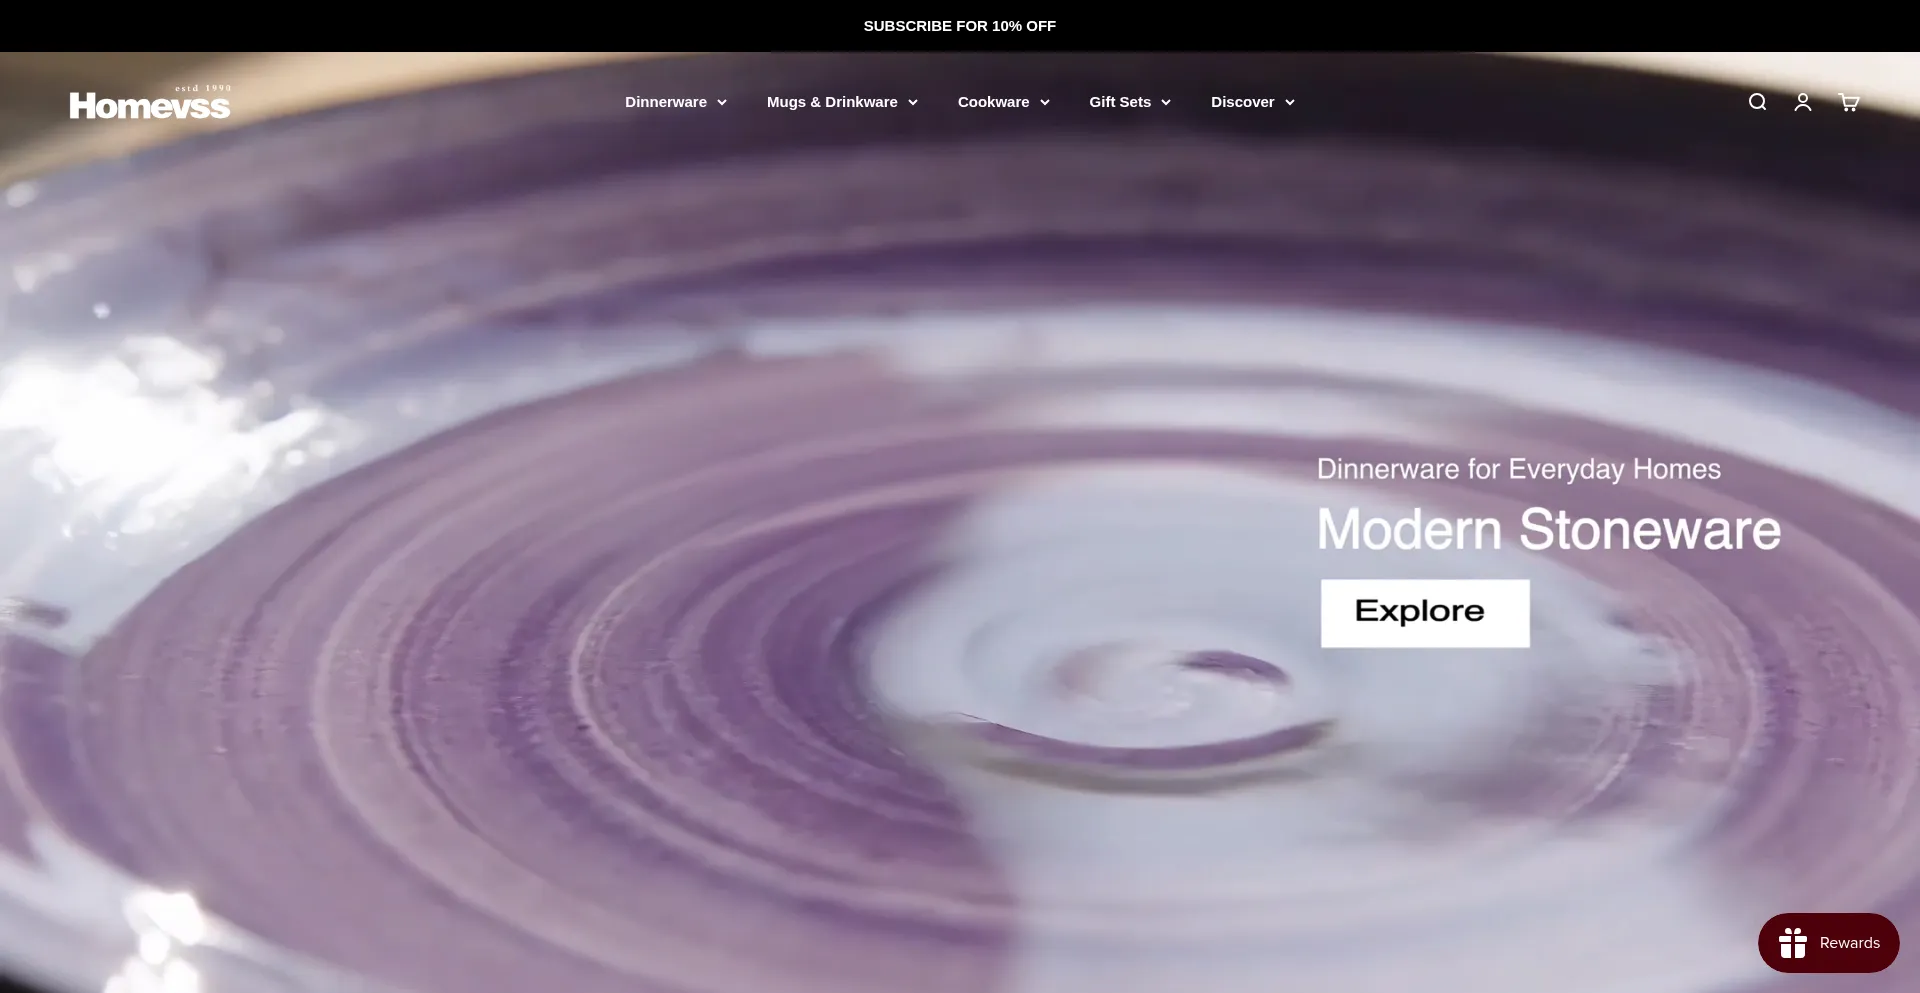Click the Subscribe for 10% Off banner
This screenshot has height=993, width=1920.
pos(960,26)
